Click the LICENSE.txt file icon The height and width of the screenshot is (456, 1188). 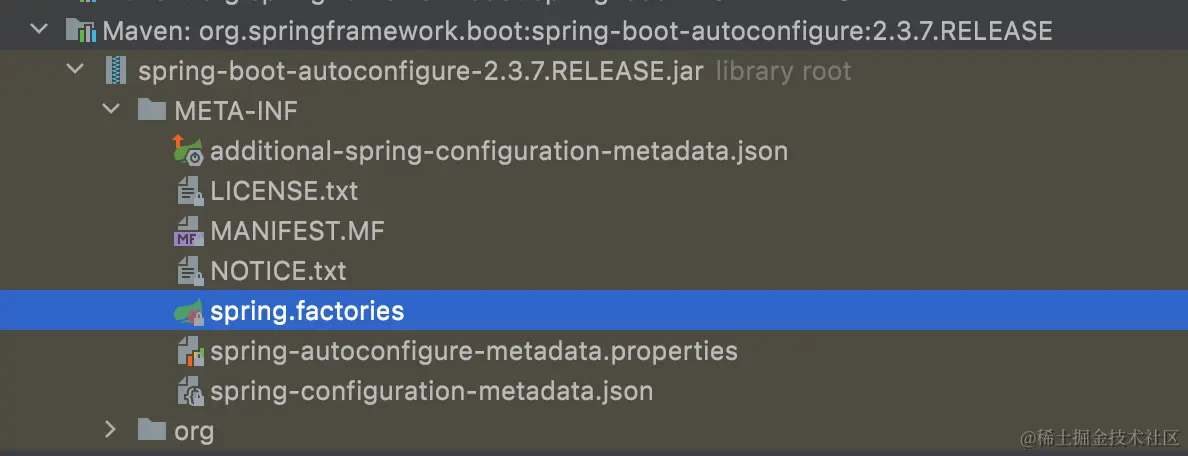tap(189, 190)
